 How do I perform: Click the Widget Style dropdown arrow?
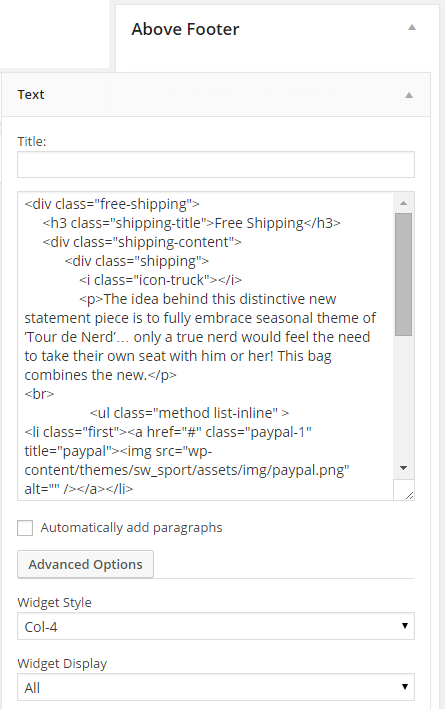405,626
